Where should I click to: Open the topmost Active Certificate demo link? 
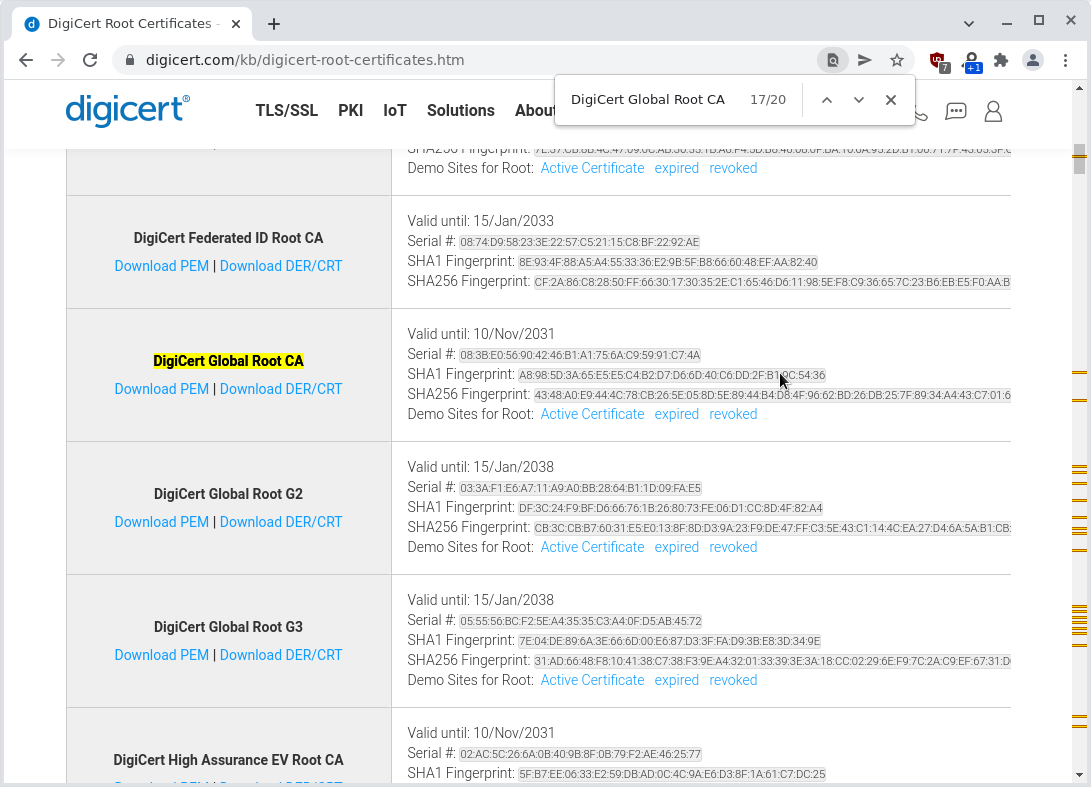pos(592,168)
